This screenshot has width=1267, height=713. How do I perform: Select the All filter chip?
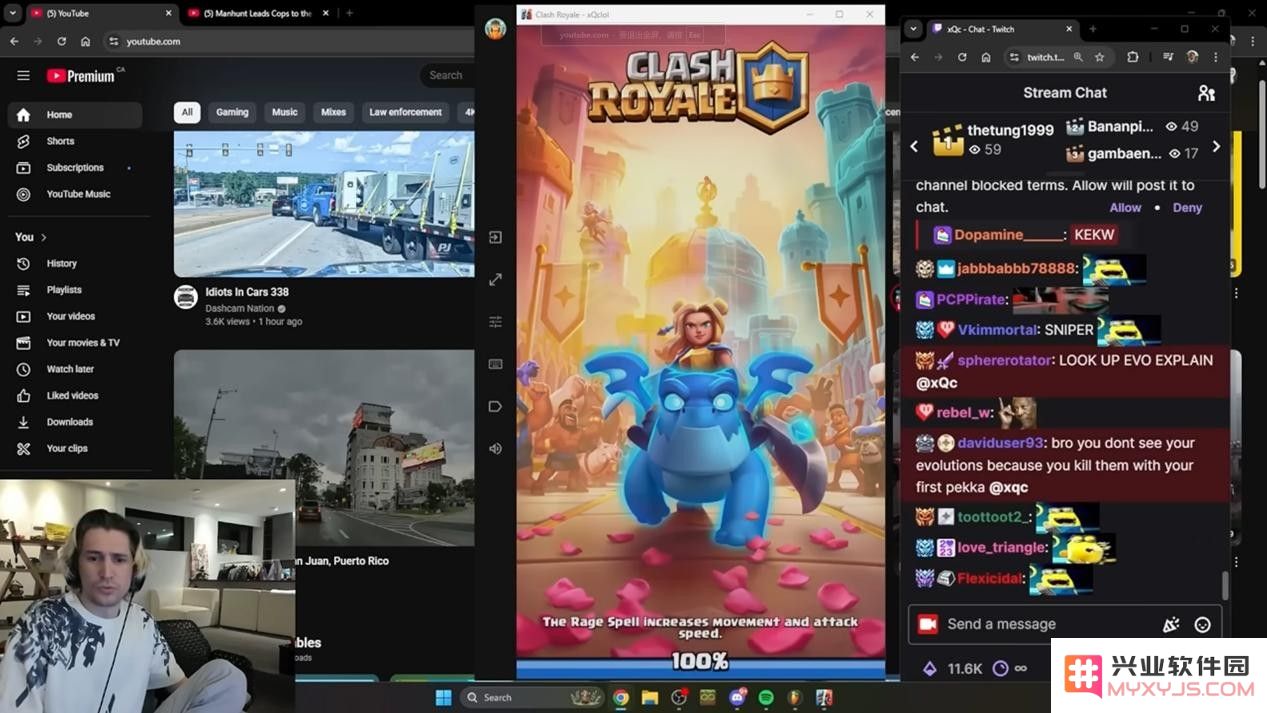pos(187,112)
